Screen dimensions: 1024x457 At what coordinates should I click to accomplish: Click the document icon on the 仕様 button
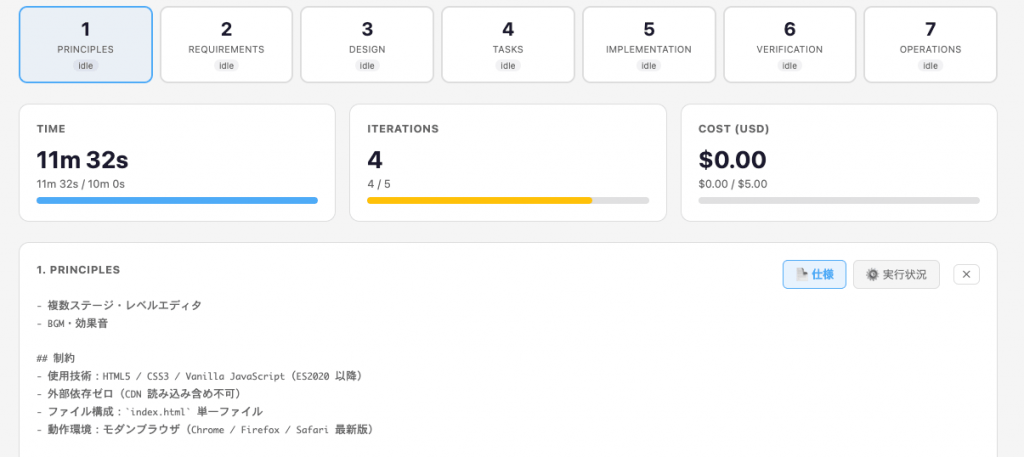801,274
